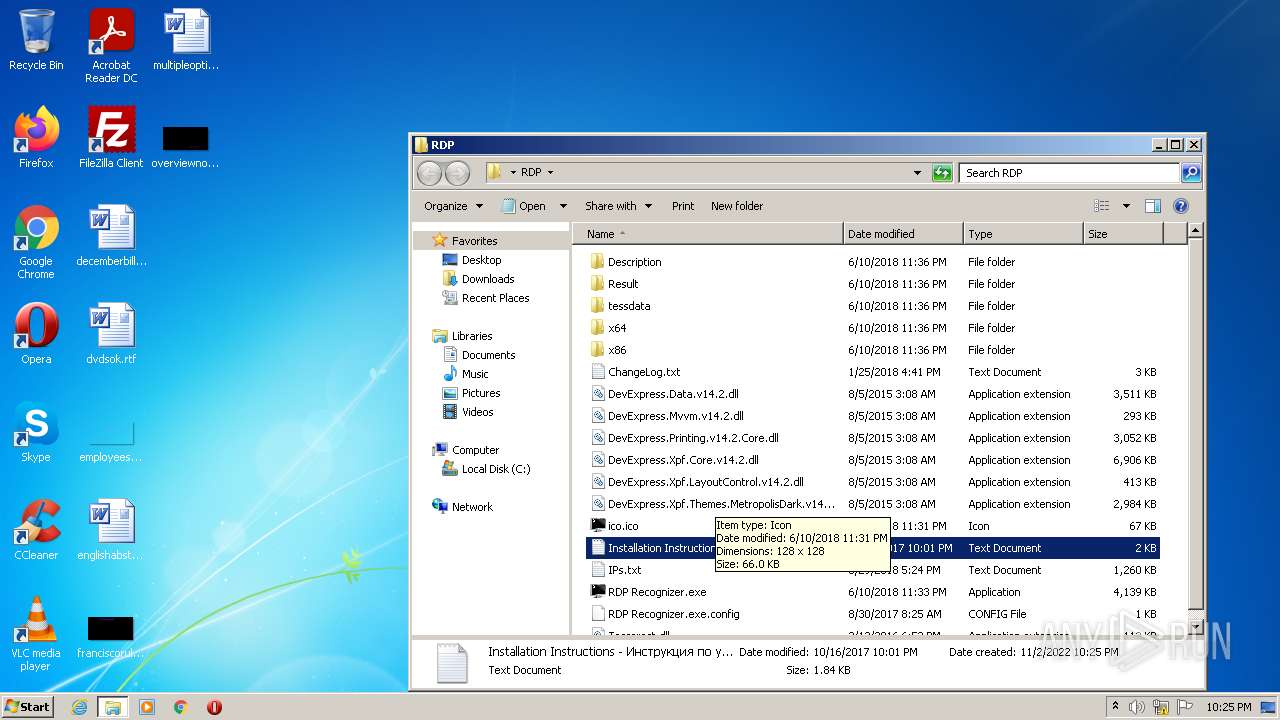Sort files by Name column
Viewport: 1280px width, 720px height.
(x=707, y=234)
